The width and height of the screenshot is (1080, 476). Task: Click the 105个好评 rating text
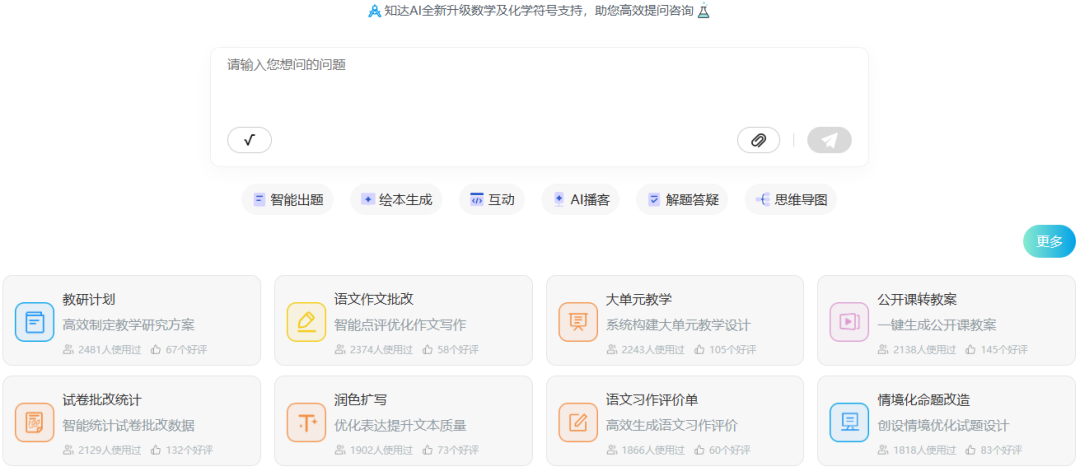click(732, 349)
